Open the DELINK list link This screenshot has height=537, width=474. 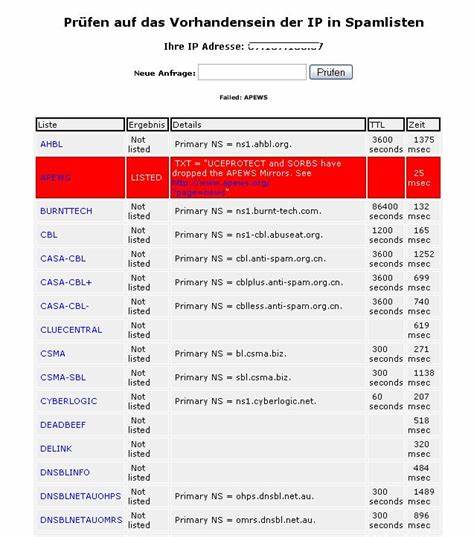pos(56,449)
